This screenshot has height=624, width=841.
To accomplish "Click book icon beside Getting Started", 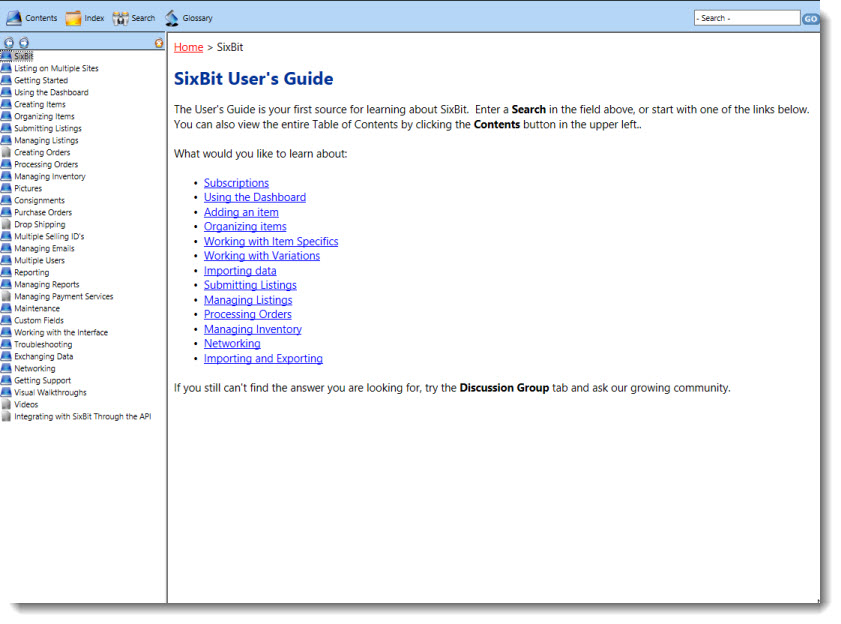I will [6, 80].
